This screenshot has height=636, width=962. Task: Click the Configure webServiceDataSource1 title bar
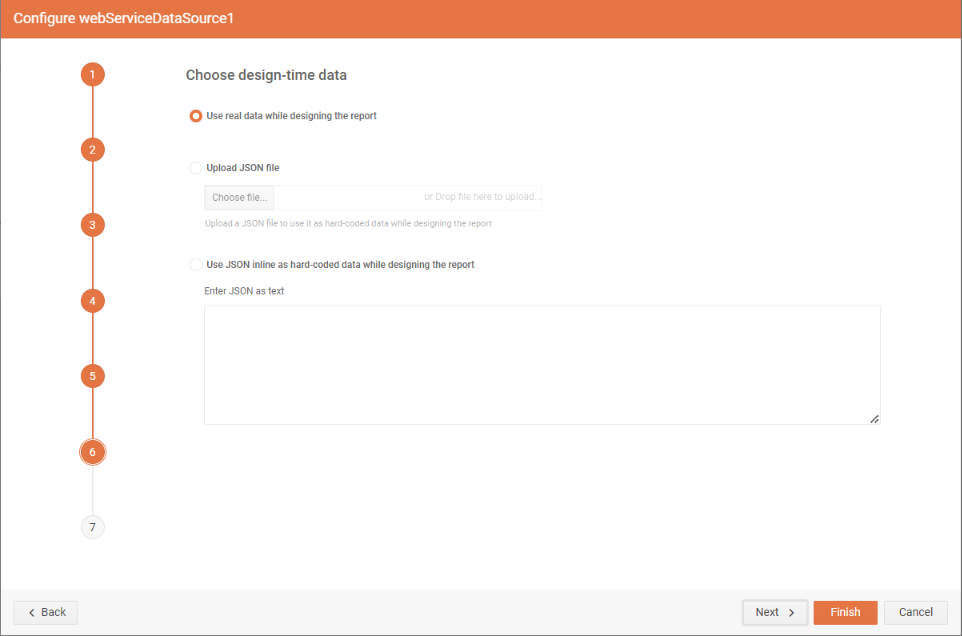coord(122,18)
